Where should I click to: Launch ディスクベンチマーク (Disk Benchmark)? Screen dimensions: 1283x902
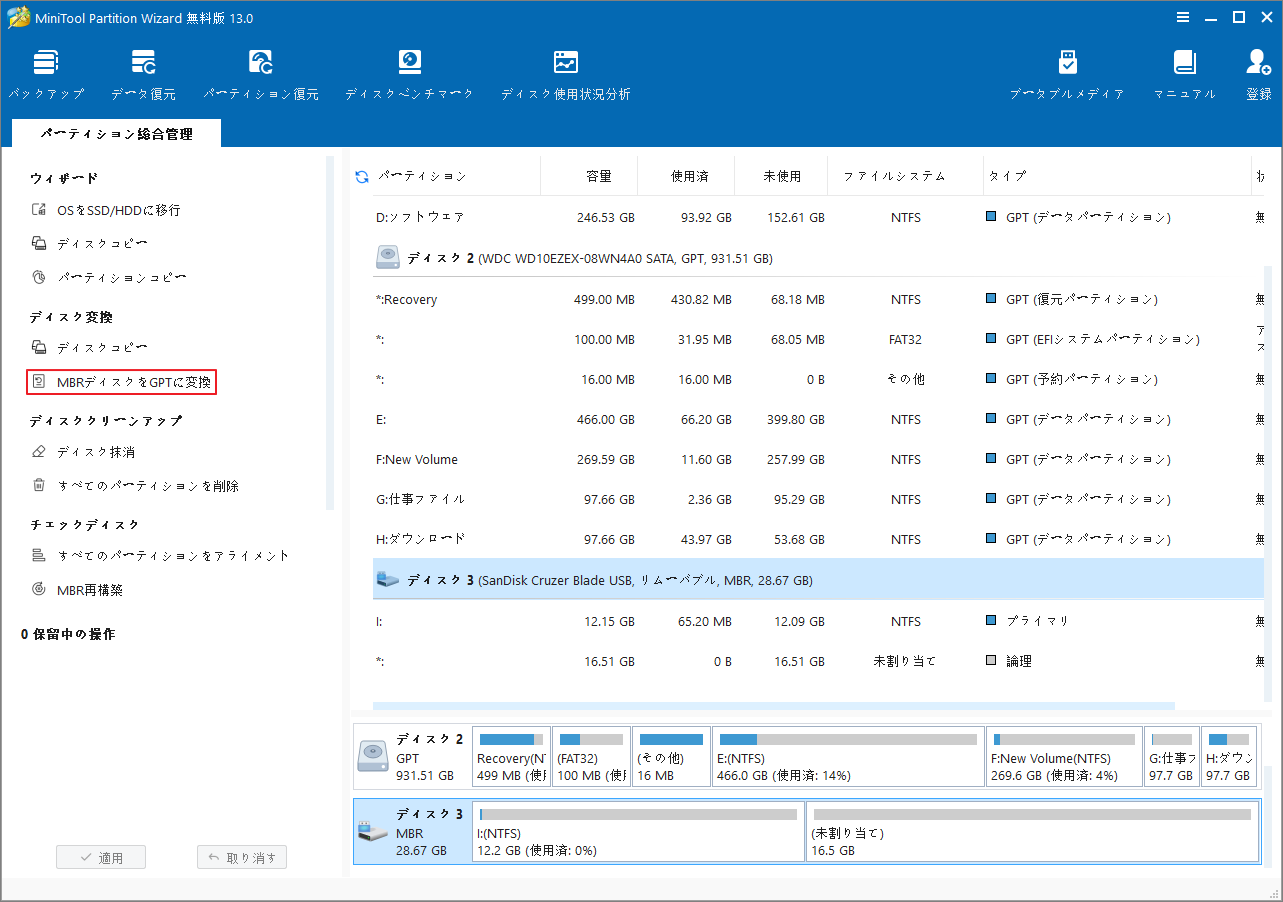(409, 72)
